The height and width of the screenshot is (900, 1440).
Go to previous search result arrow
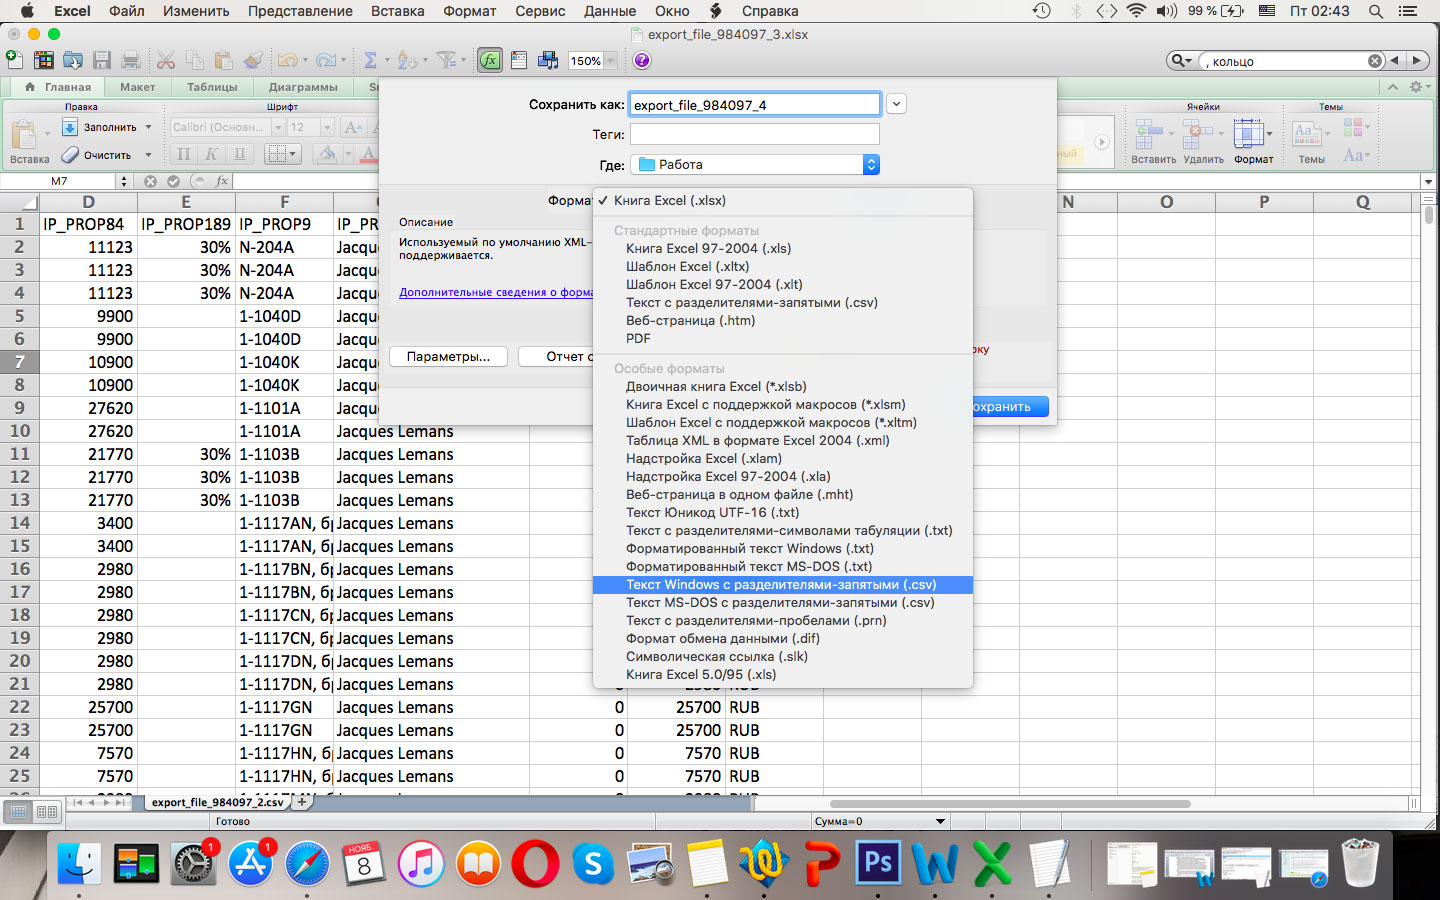[x=1395, y=61]
